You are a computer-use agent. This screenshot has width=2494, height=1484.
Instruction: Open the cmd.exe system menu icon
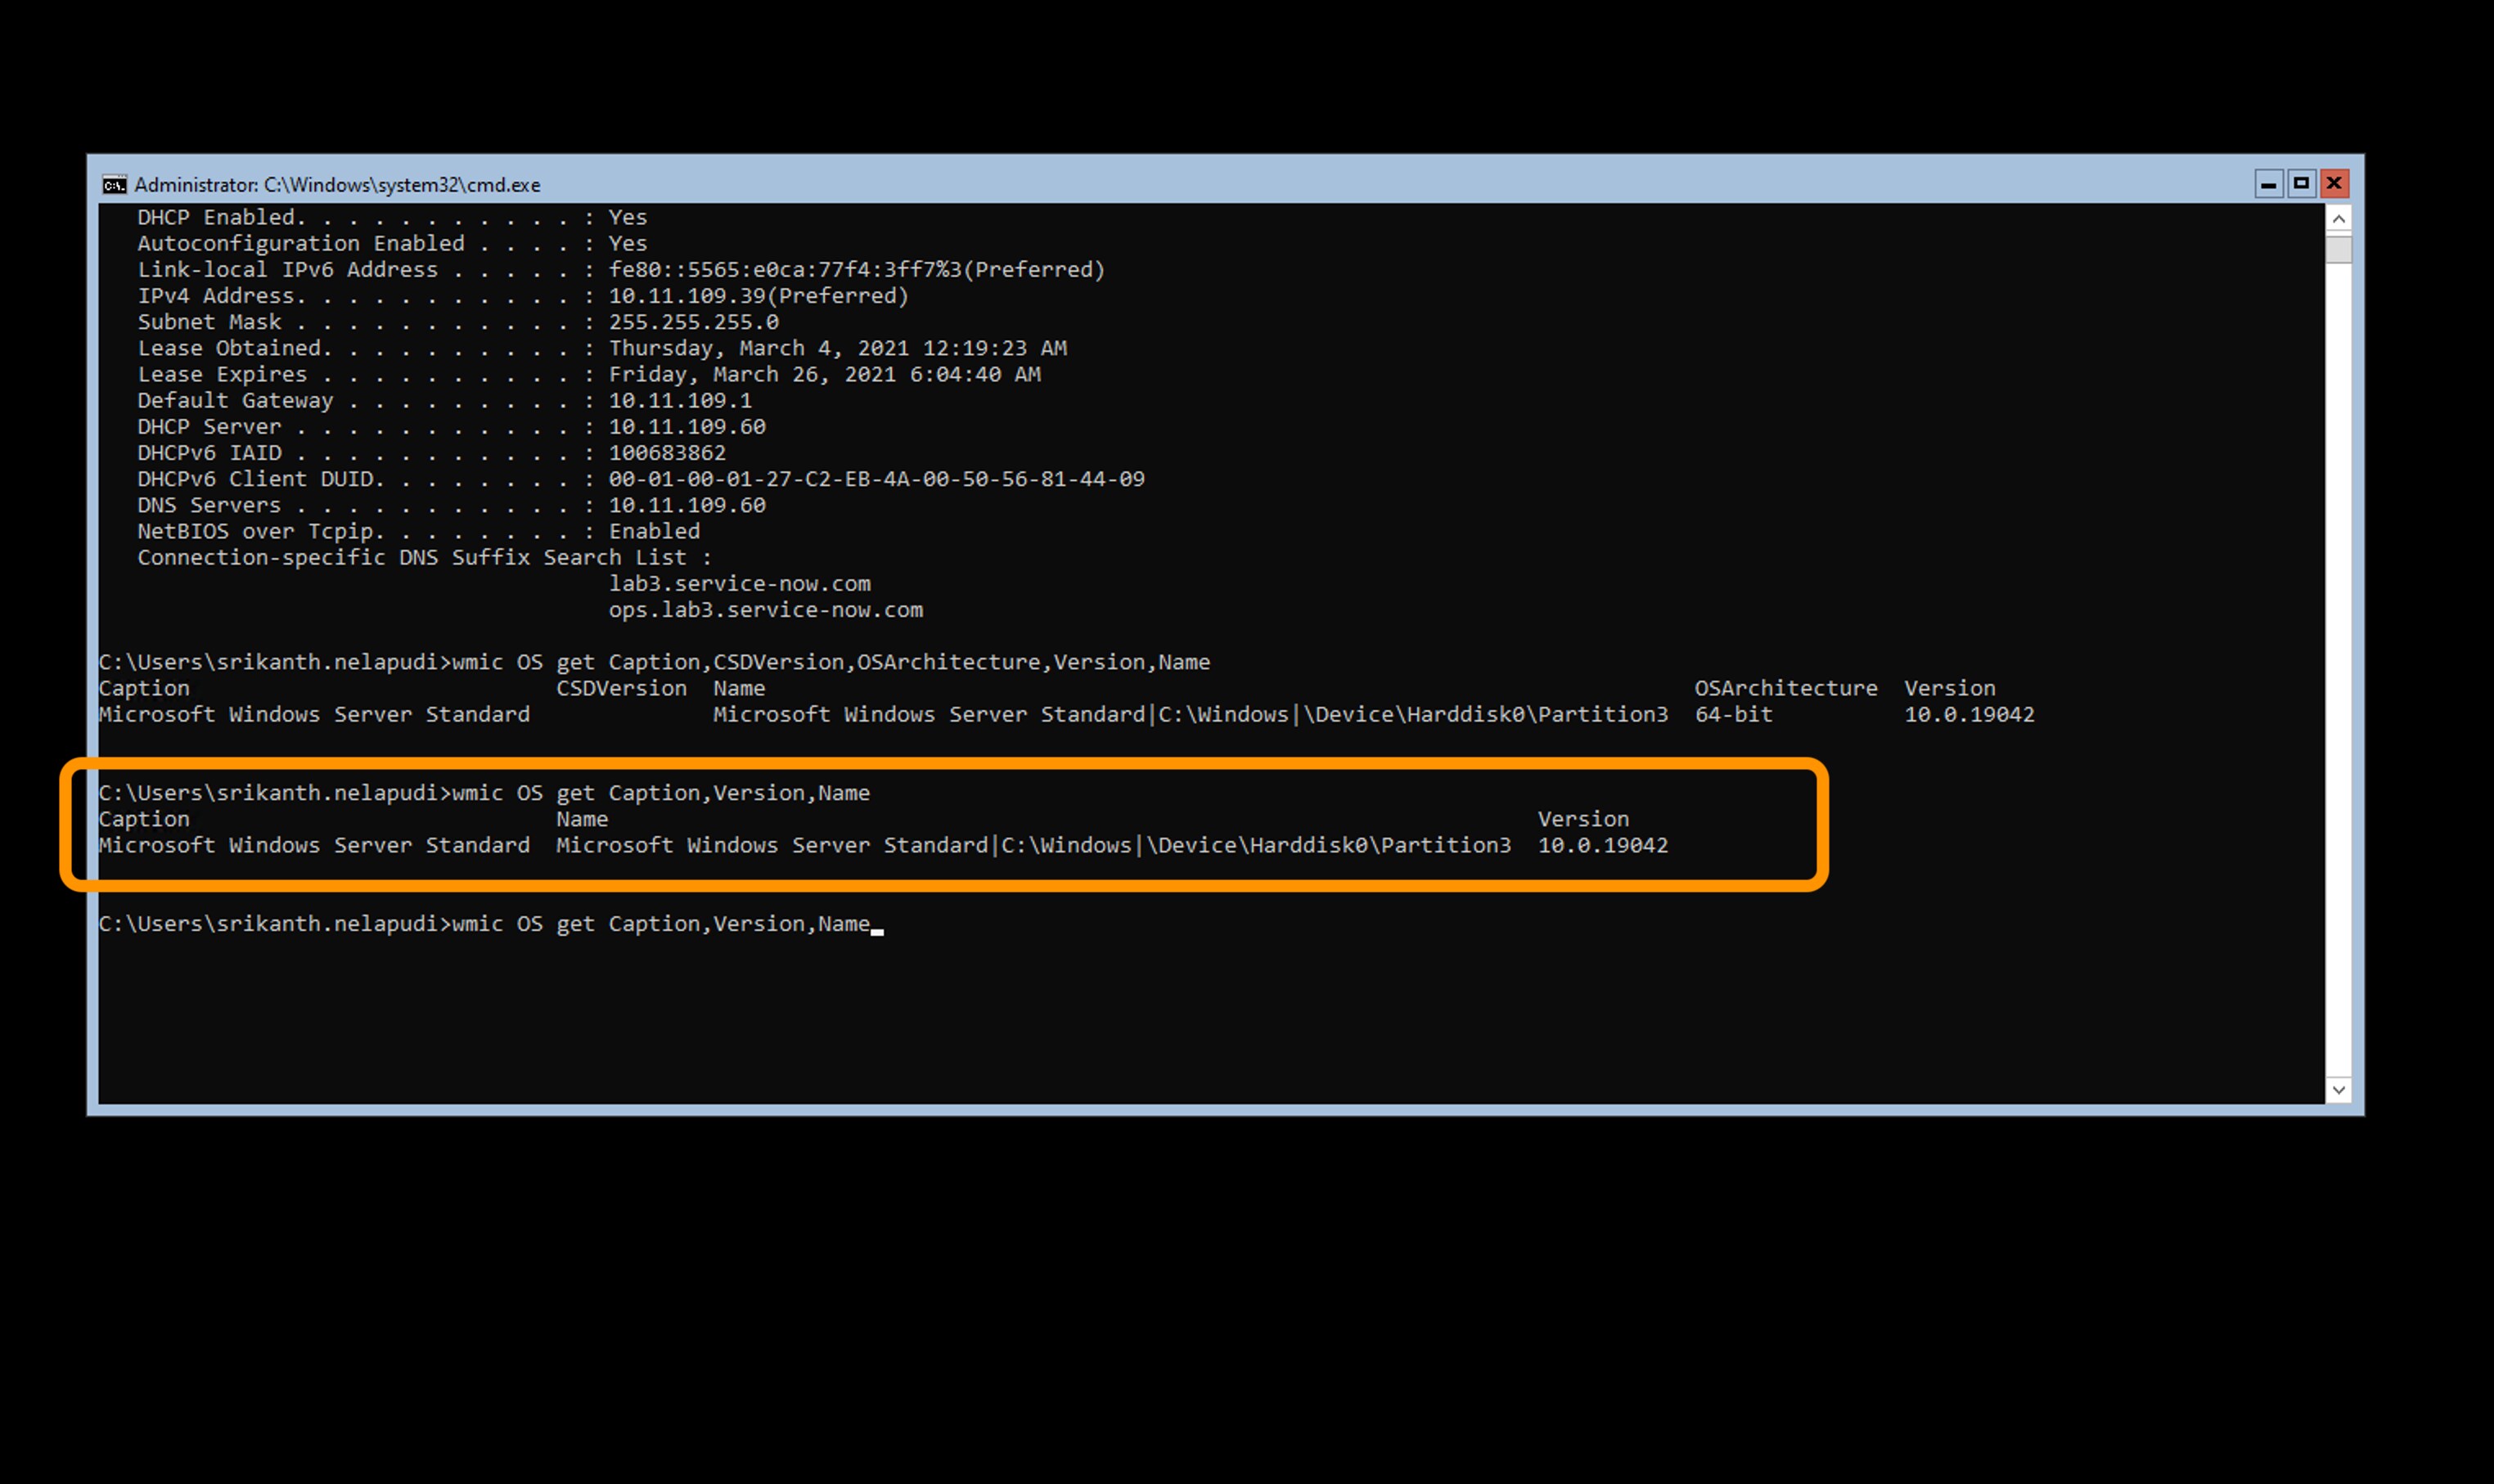pos(114,184)
